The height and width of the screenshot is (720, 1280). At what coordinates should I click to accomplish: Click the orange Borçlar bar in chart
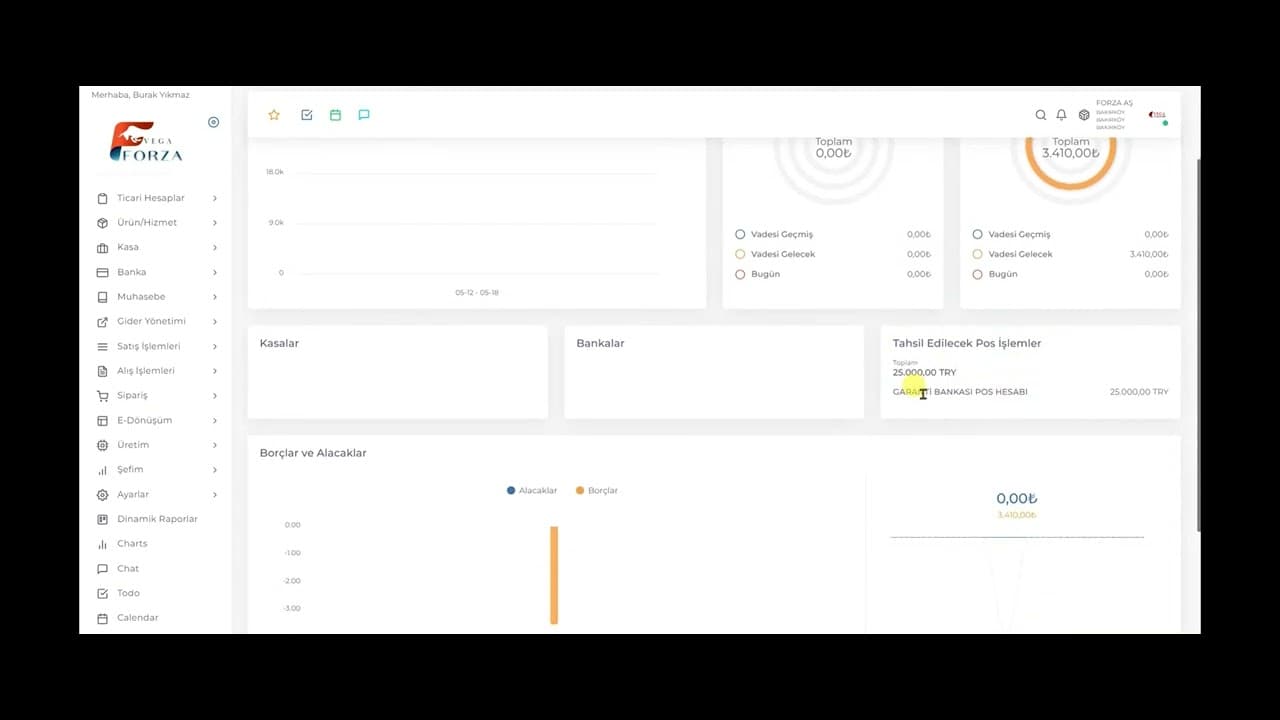click(554, 575)
